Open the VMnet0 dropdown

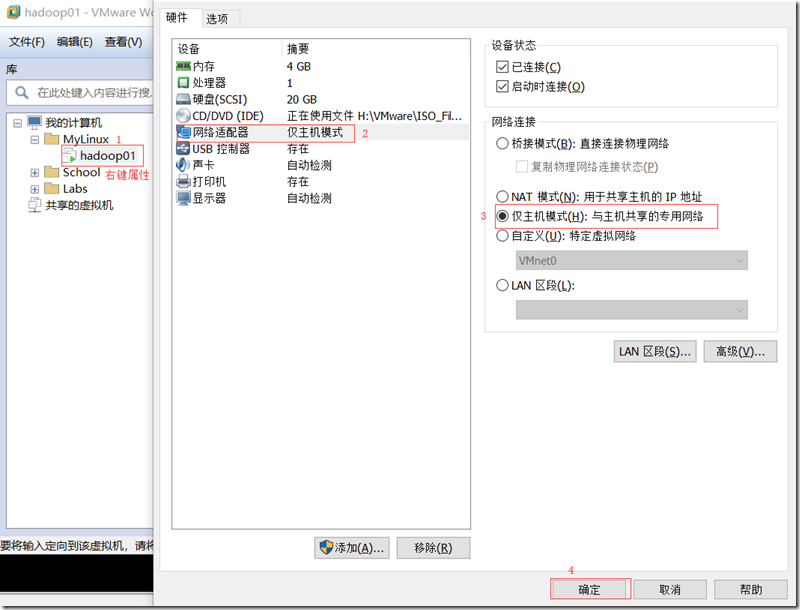click(632, 260)
